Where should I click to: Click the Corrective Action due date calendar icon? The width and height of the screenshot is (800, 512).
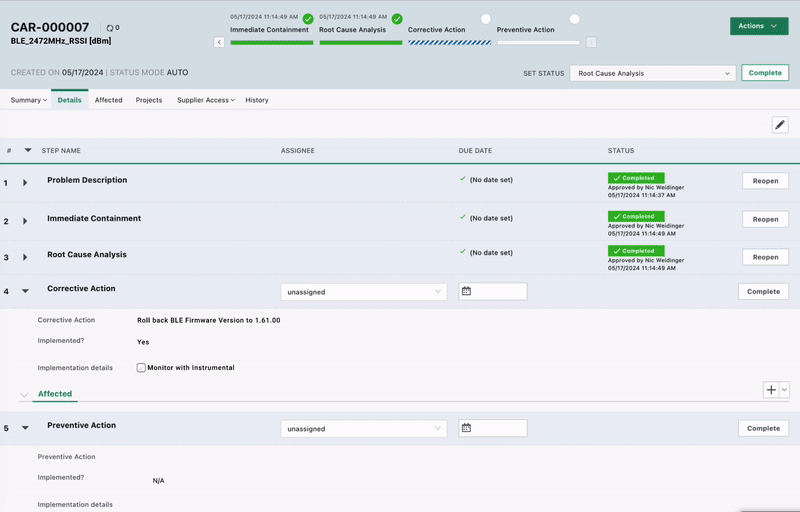tap(466, 292)
